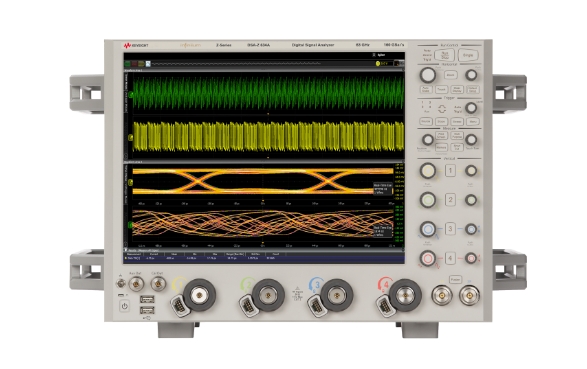Screen dimensions: 587x369
Task: Expand the measurement results panel header
Action: (x=264, y=250)
